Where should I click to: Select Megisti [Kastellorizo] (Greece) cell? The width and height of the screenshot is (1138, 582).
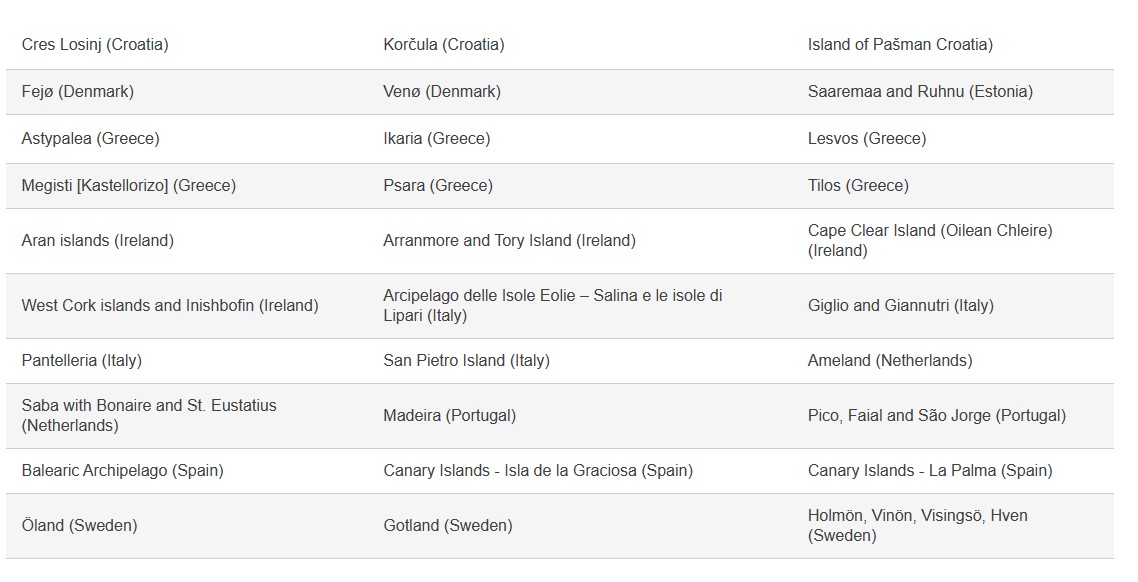point(128,186)
